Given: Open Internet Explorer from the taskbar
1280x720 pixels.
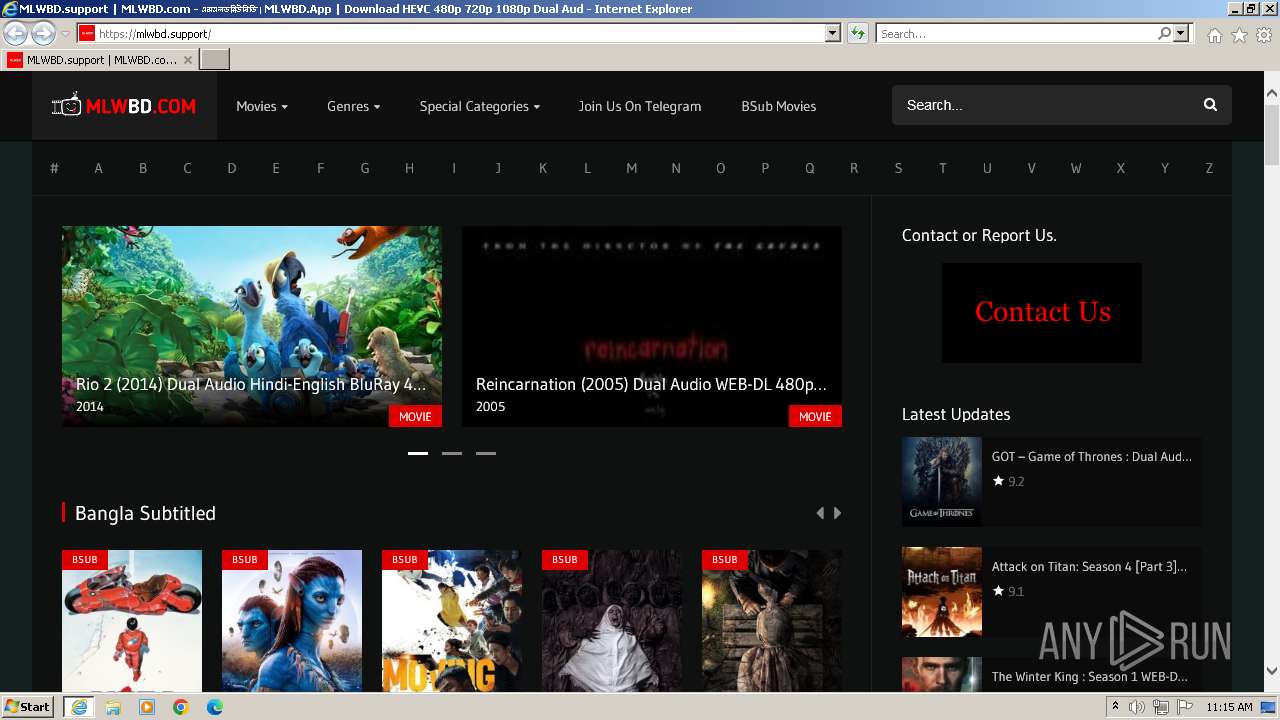Looking at the screenshot, I should [78, 707].
